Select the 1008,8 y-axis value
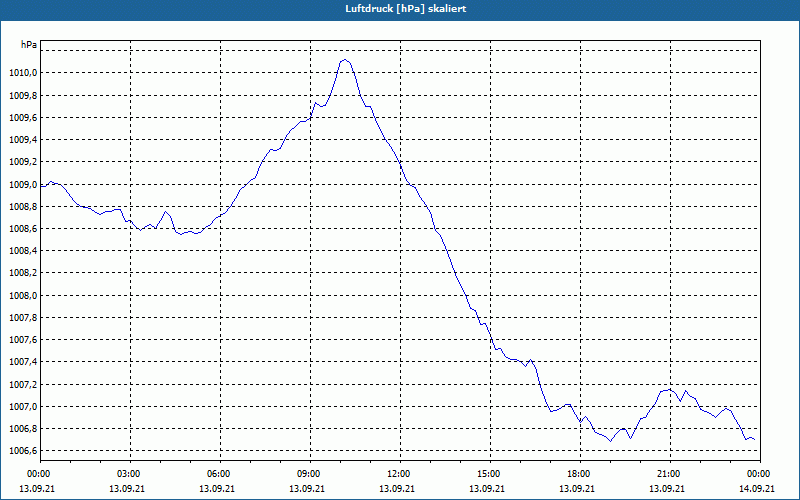This screenshot has height=500, width=800. coord(23,207)
